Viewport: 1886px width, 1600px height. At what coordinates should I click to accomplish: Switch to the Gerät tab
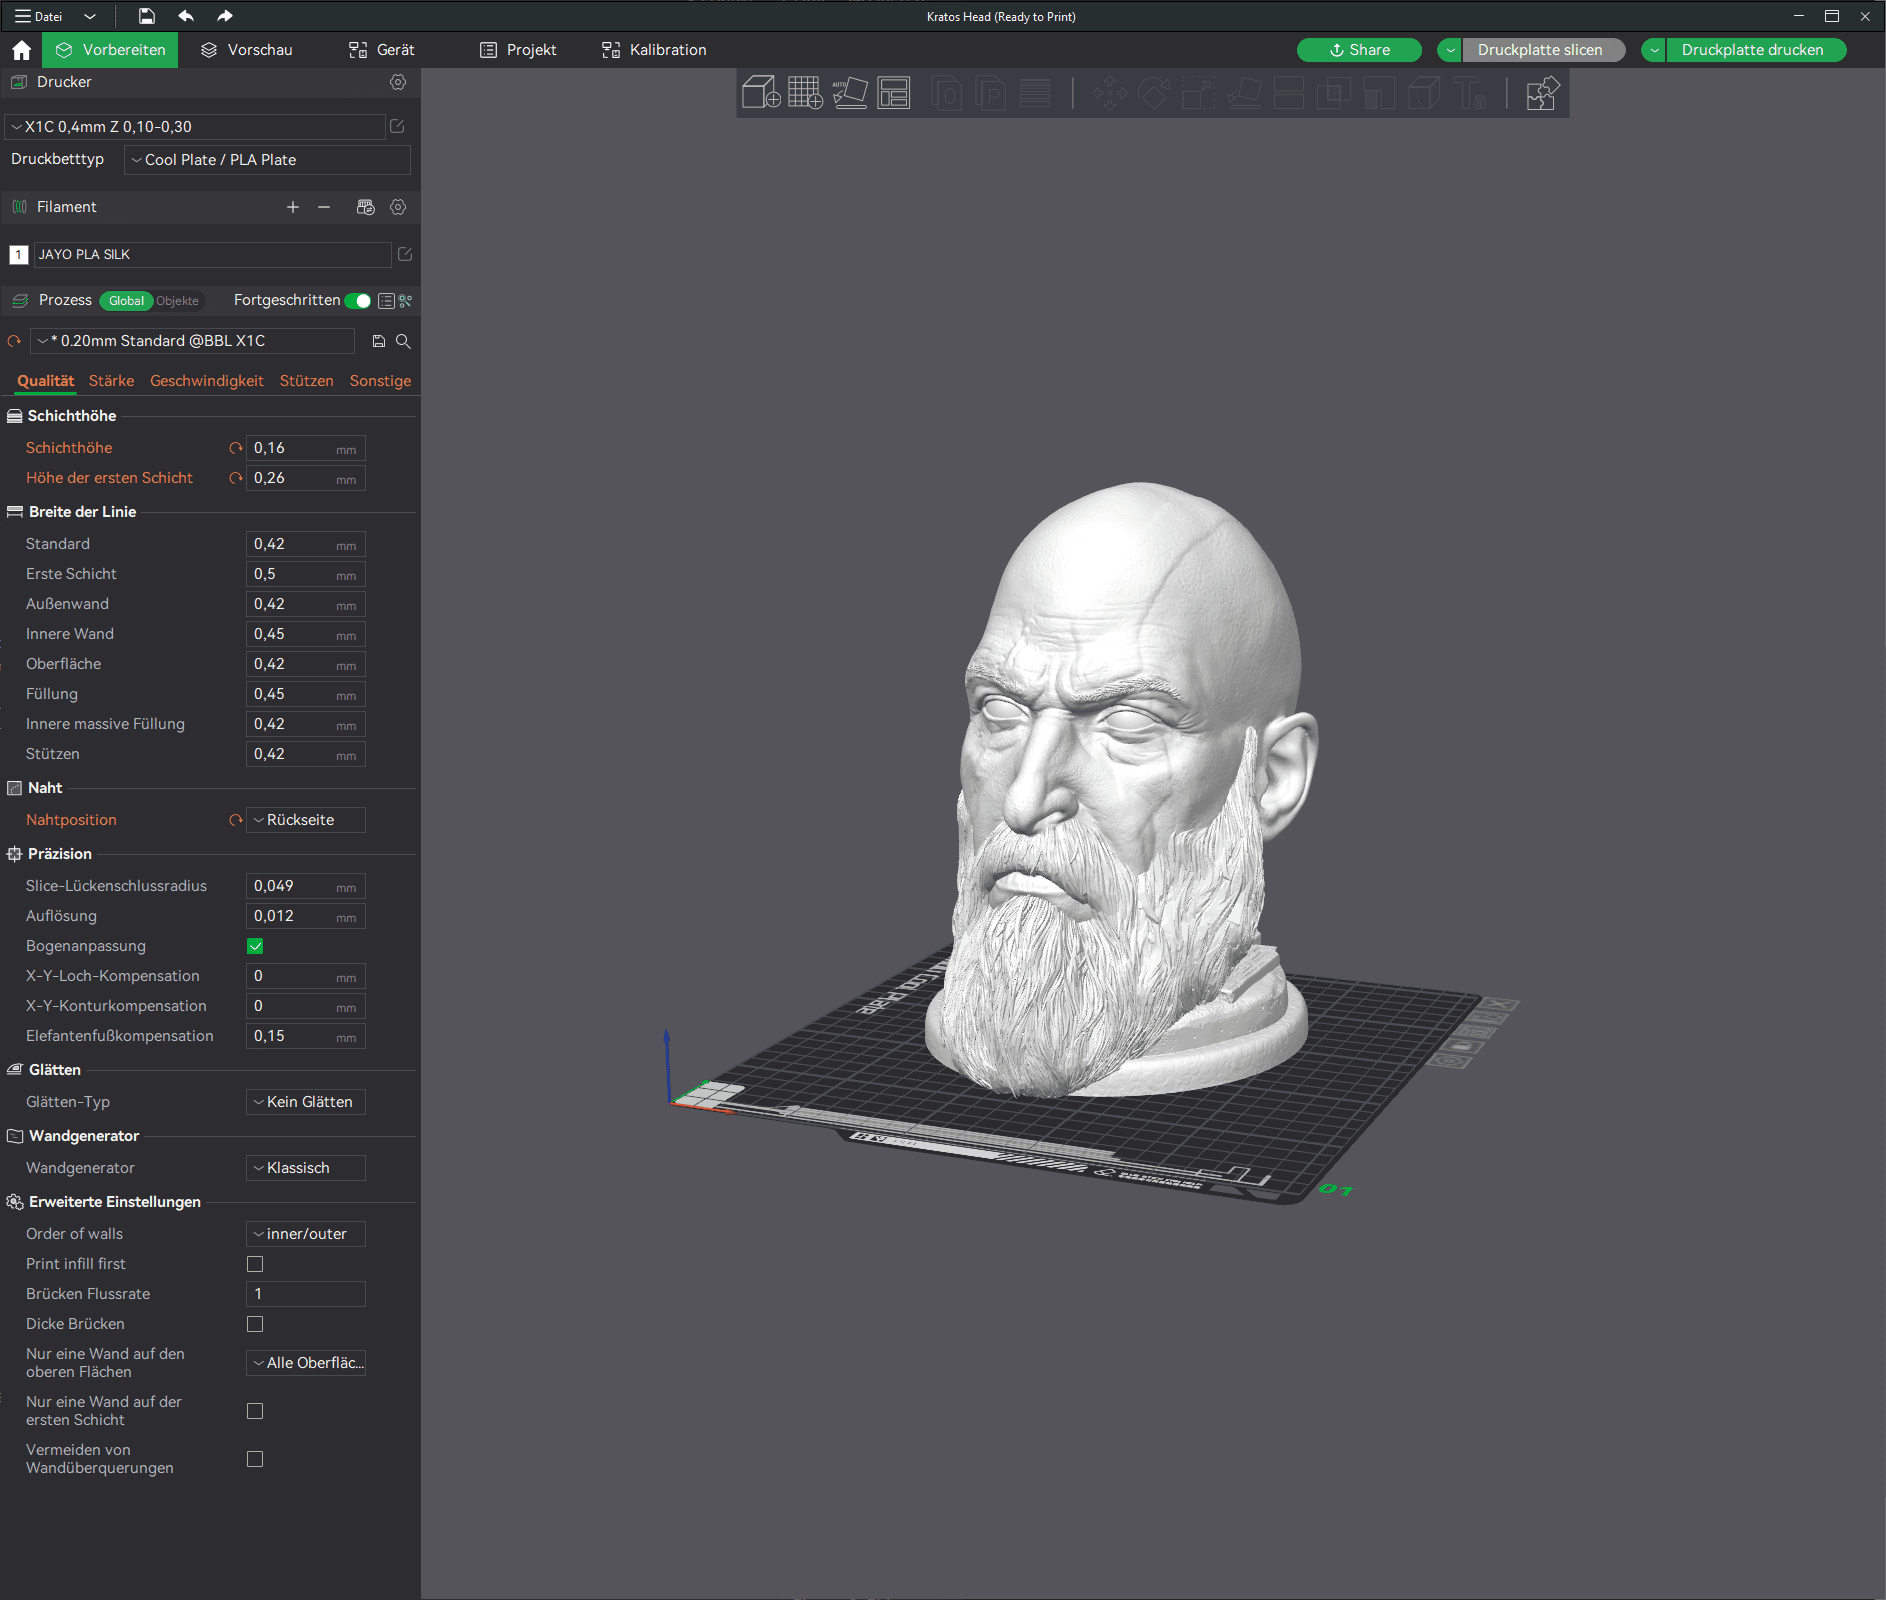pyautogui.click(x=381, y=50)
